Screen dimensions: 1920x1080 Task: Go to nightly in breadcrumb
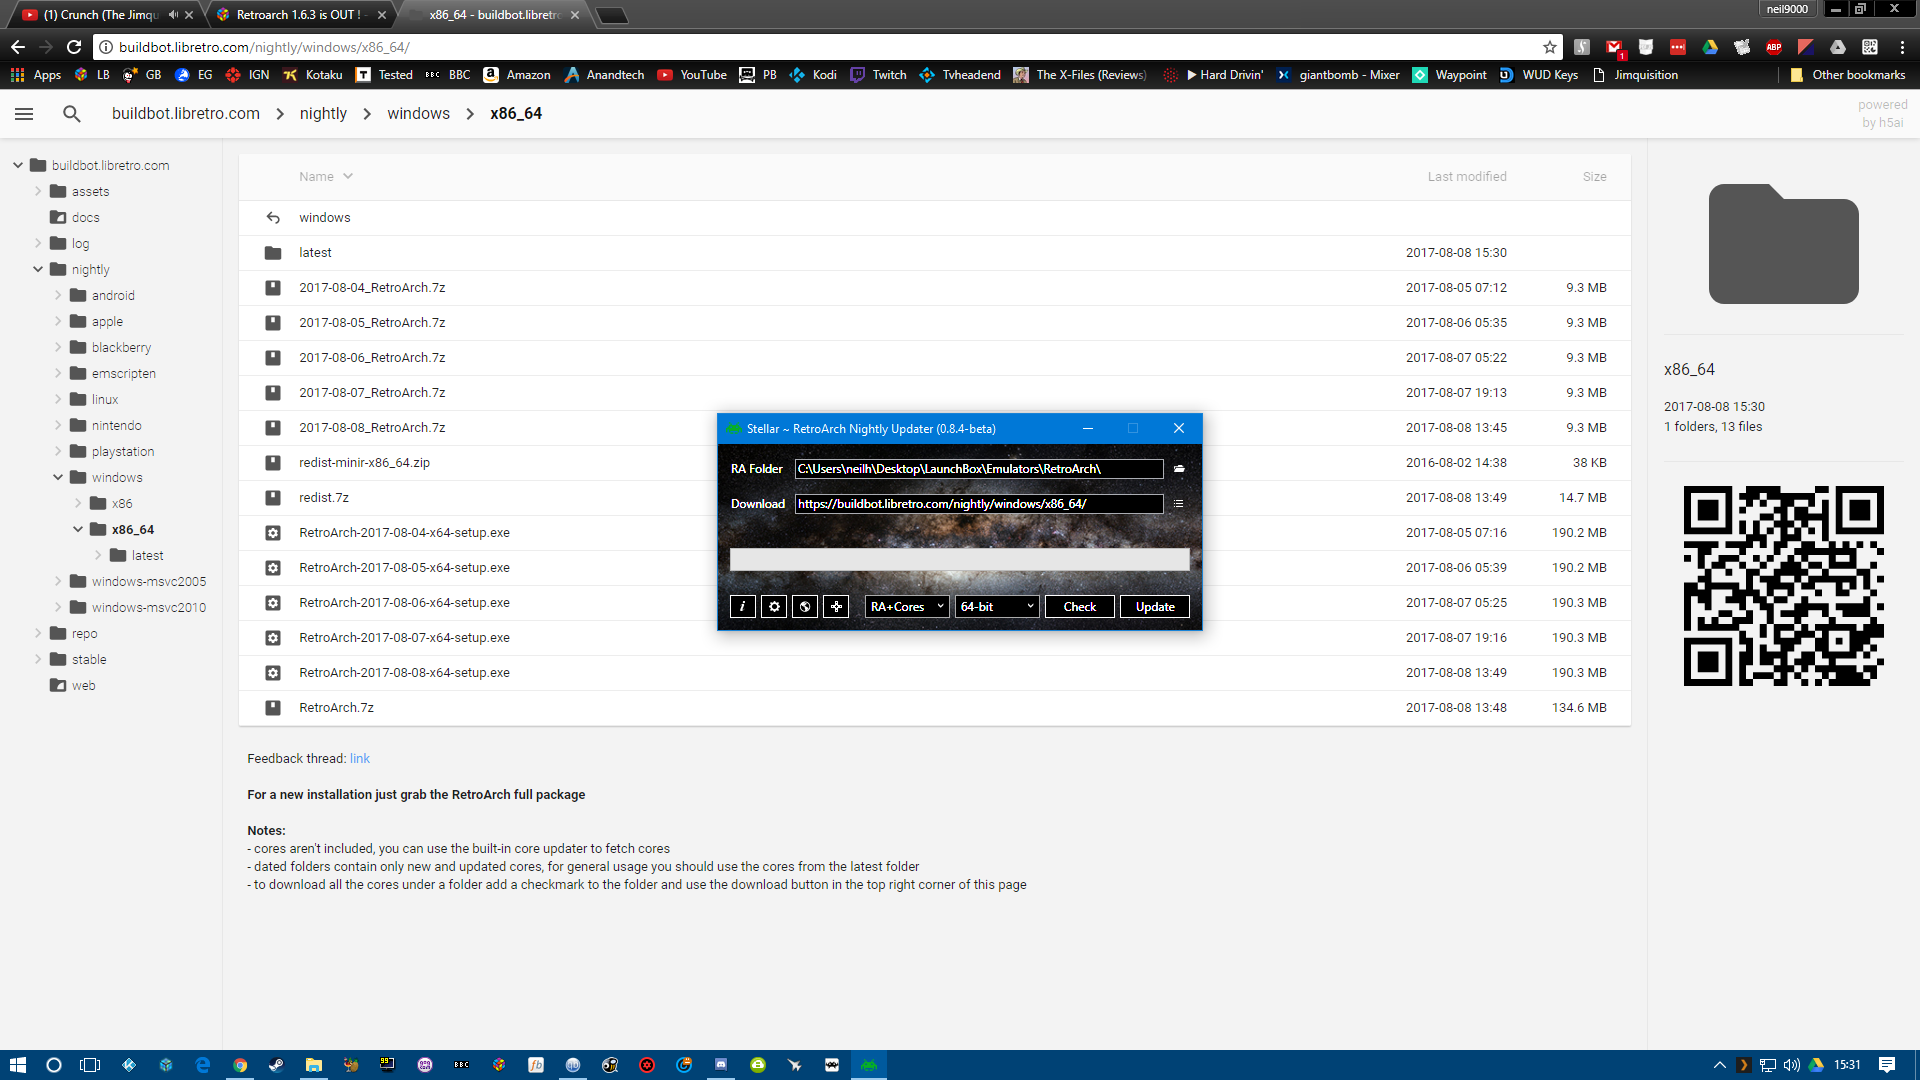click(323, 114)
